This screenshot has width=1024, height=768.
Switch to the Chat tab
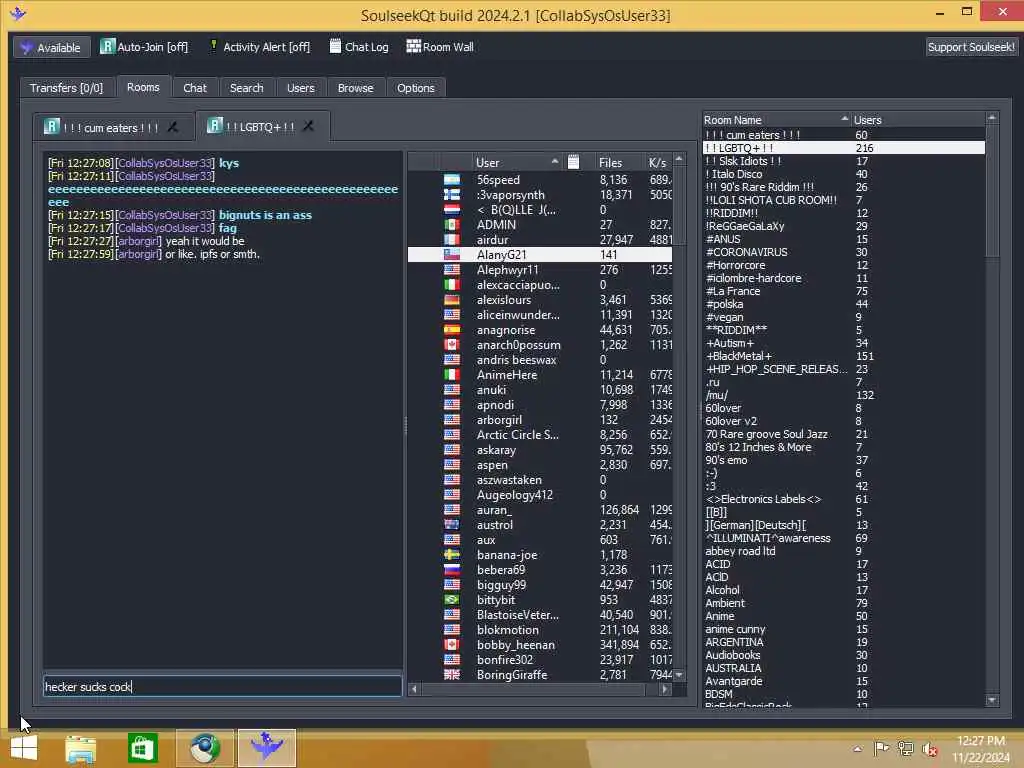coord(195,88)
